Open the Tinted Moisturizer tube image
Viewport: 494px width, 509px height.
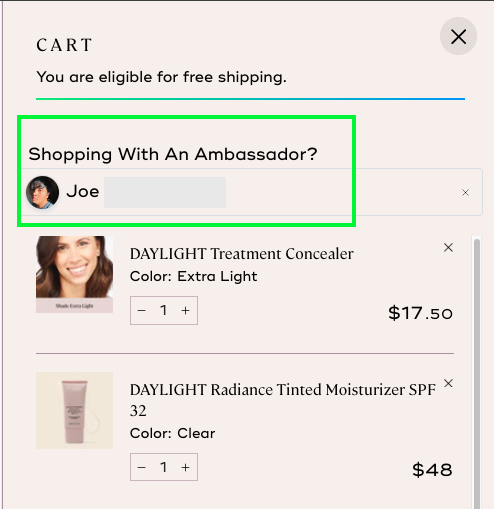click(x=74, y=410)
